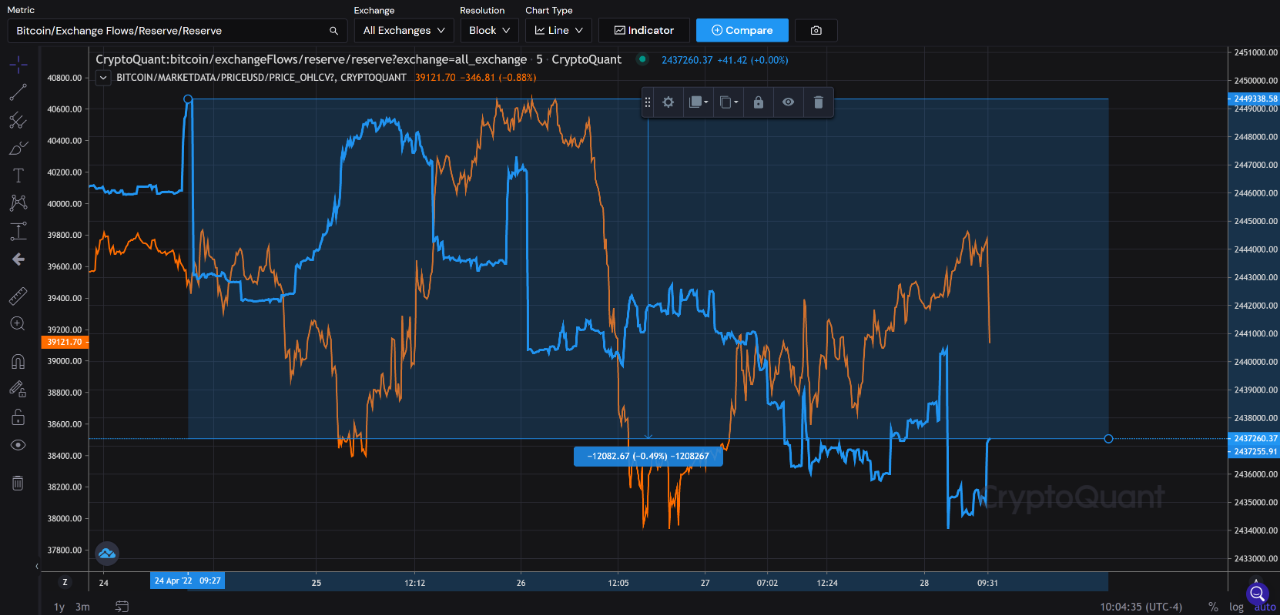Toggle percentage scale mode
This screenshot has height=615, width=1280.
(x=1213, y=606)
